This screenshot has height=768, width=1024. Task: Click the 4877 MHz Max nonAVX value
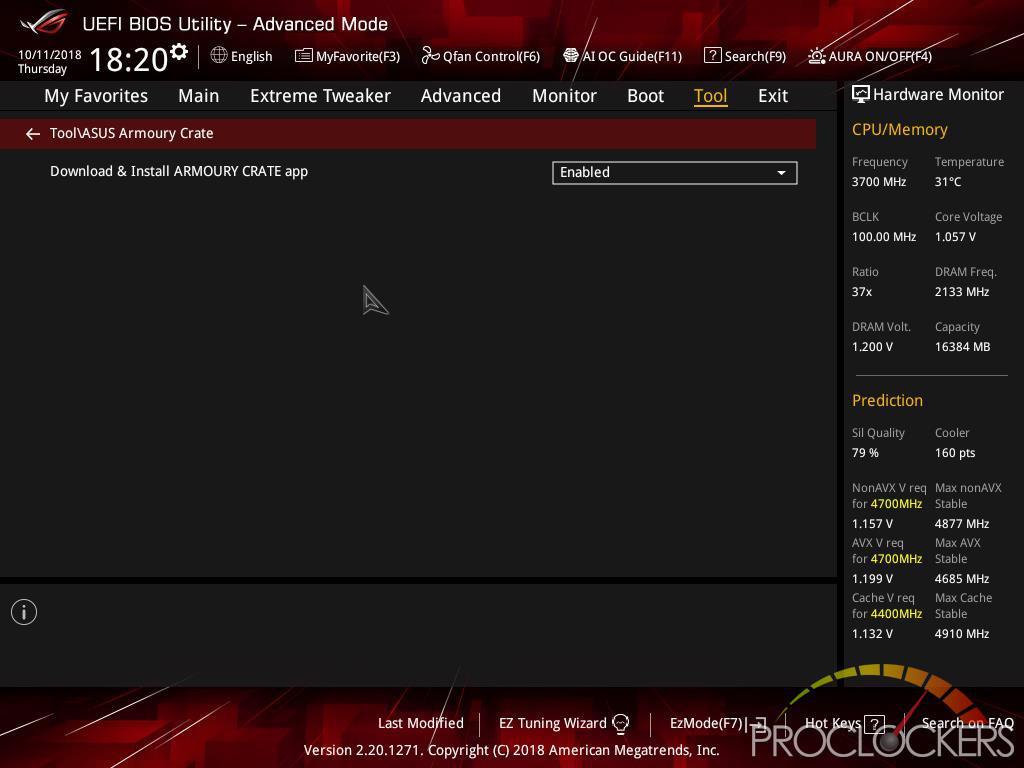point(961,524)
